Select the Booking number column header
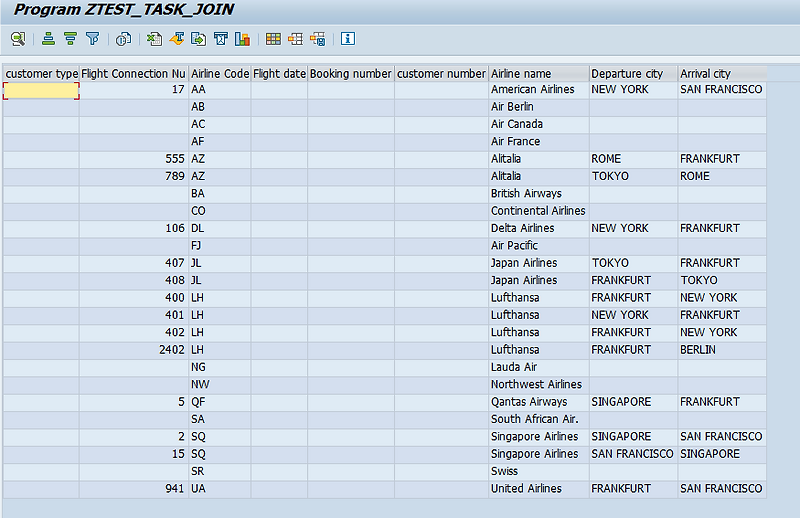This screenshot has height=518, width=800. tap(351, 73)
